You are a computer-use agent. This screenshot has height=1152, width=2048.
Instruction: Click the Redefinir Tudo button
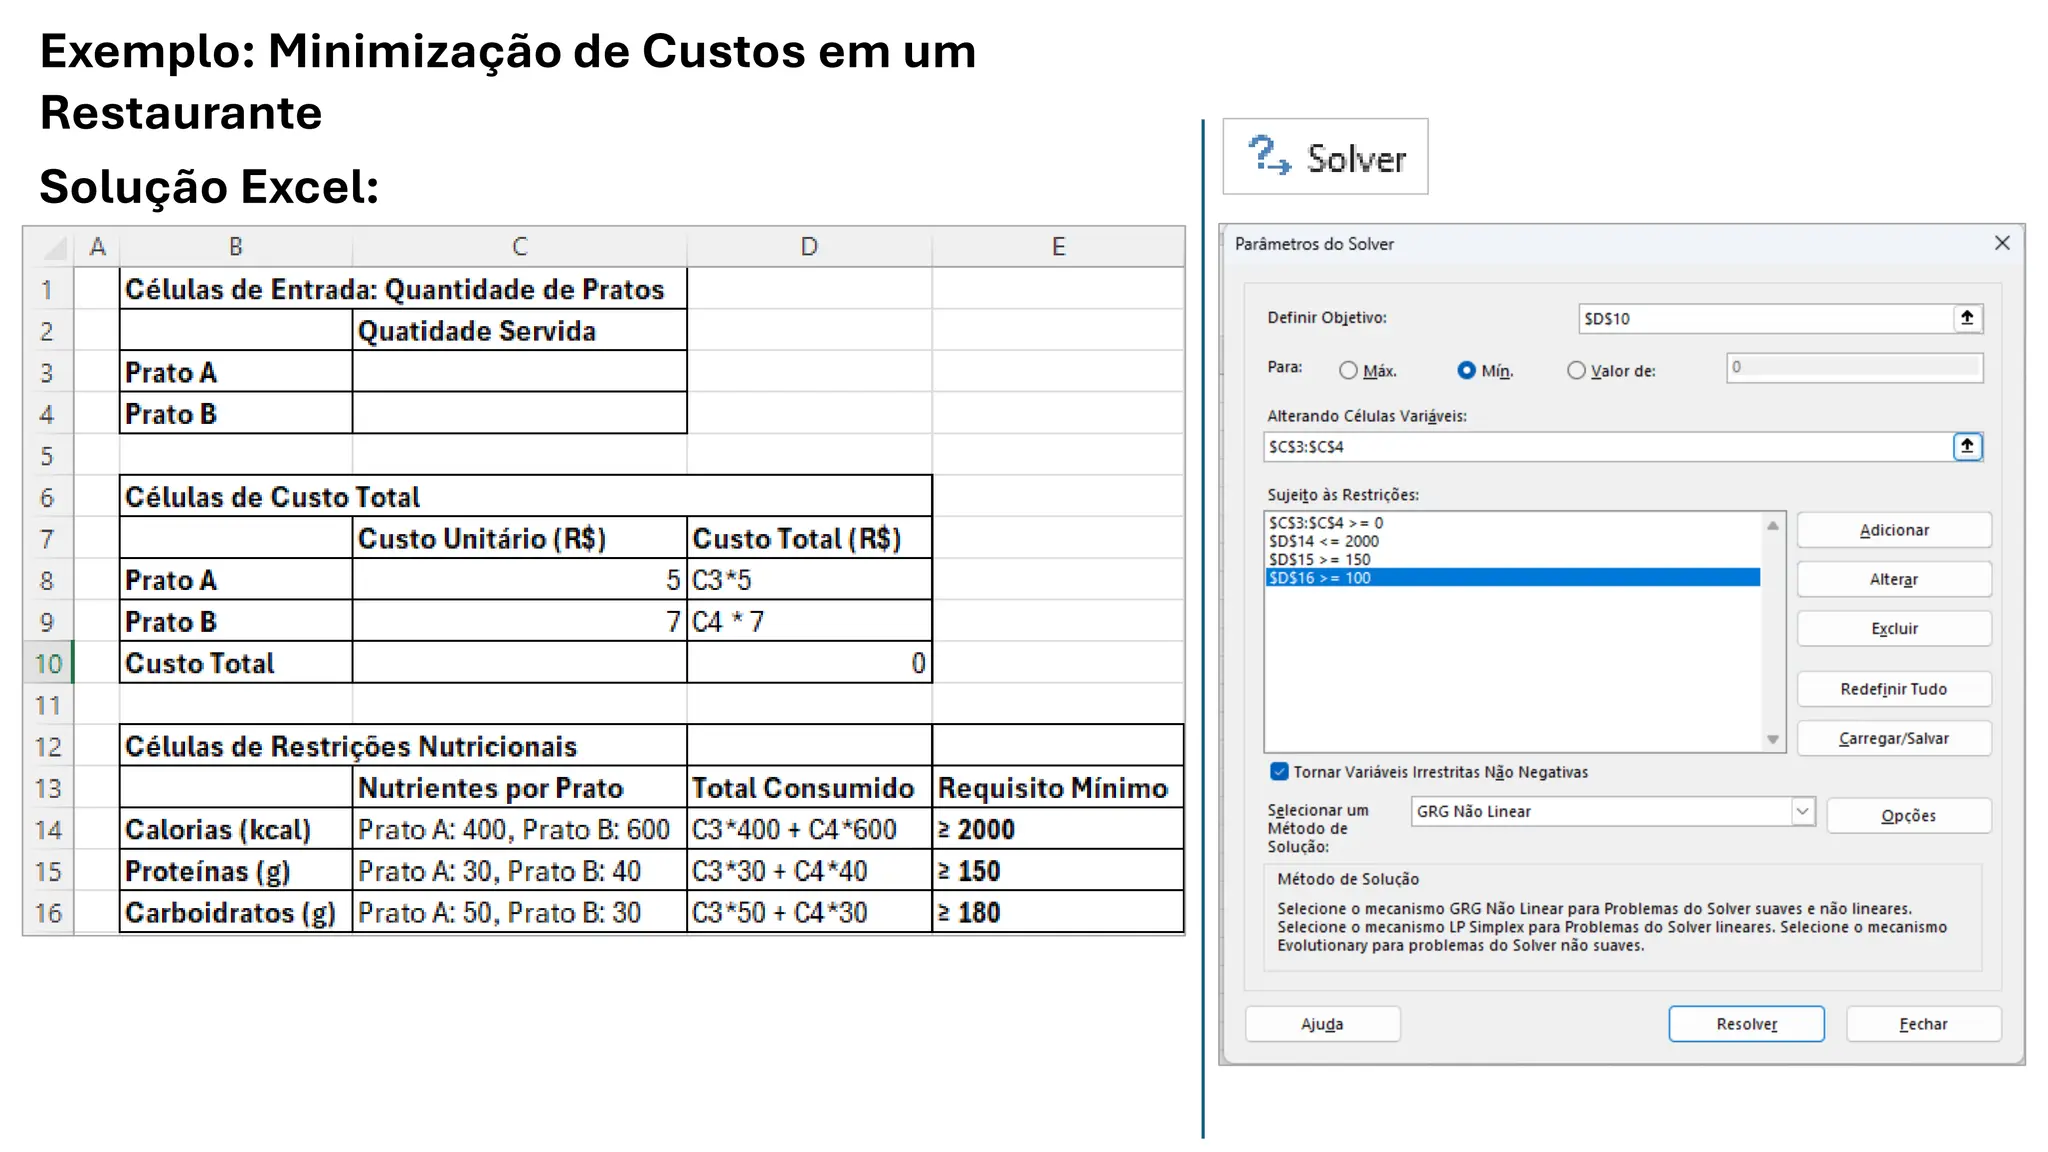pyautogui.click(x=1894, y=689)
